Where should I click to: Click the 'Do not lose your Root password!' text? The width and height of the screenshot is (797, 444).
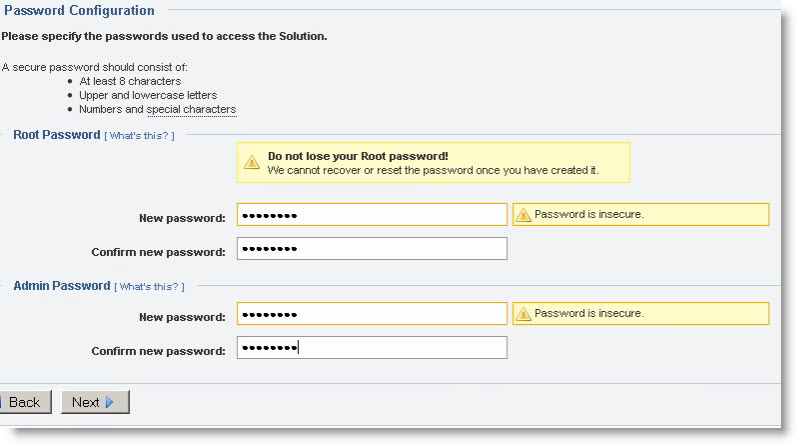(x=357, y=157)
